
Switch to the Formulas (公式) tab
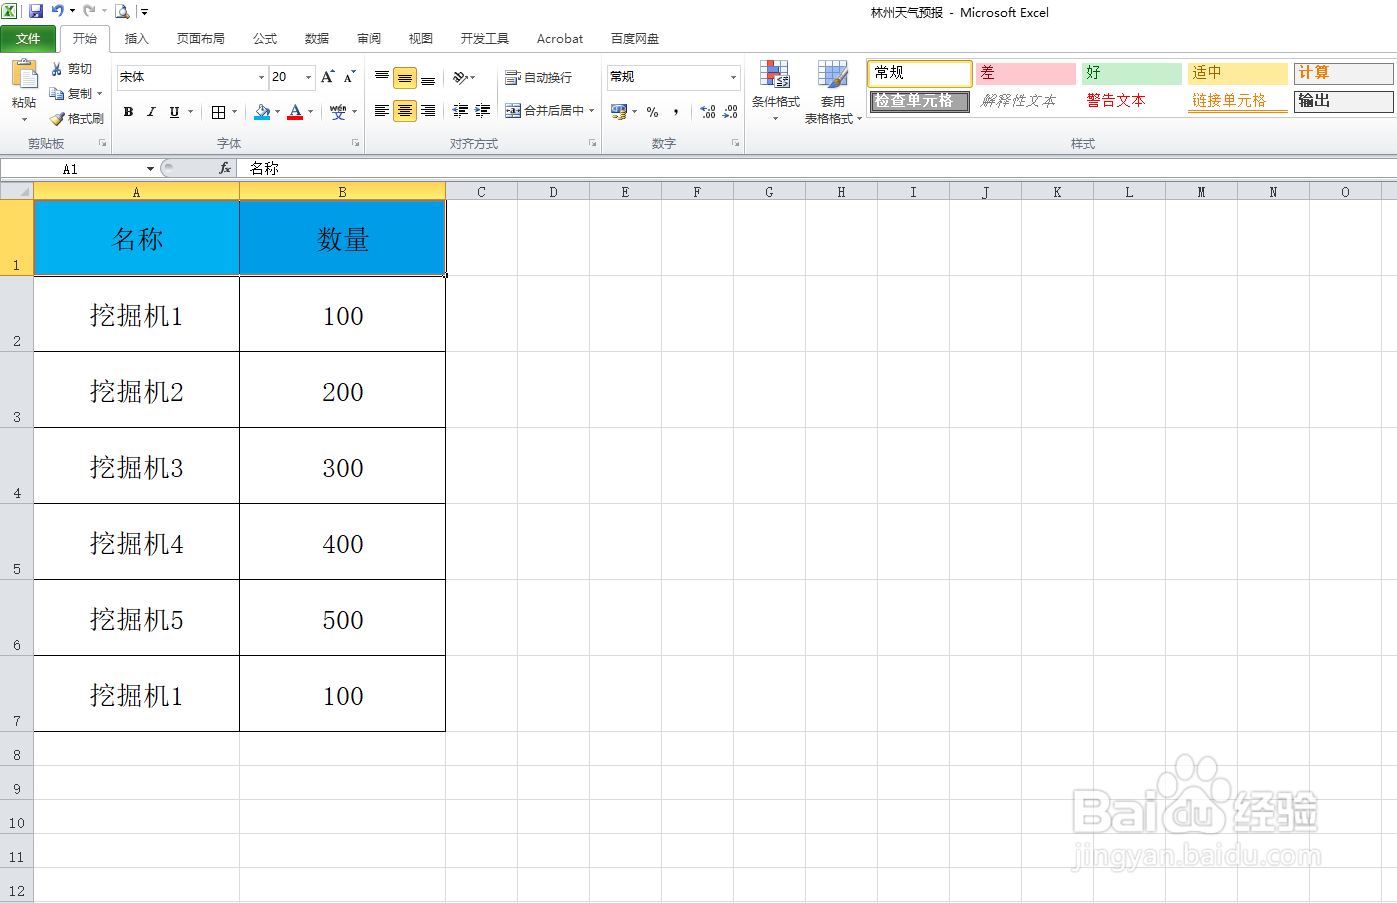(265, 38)
